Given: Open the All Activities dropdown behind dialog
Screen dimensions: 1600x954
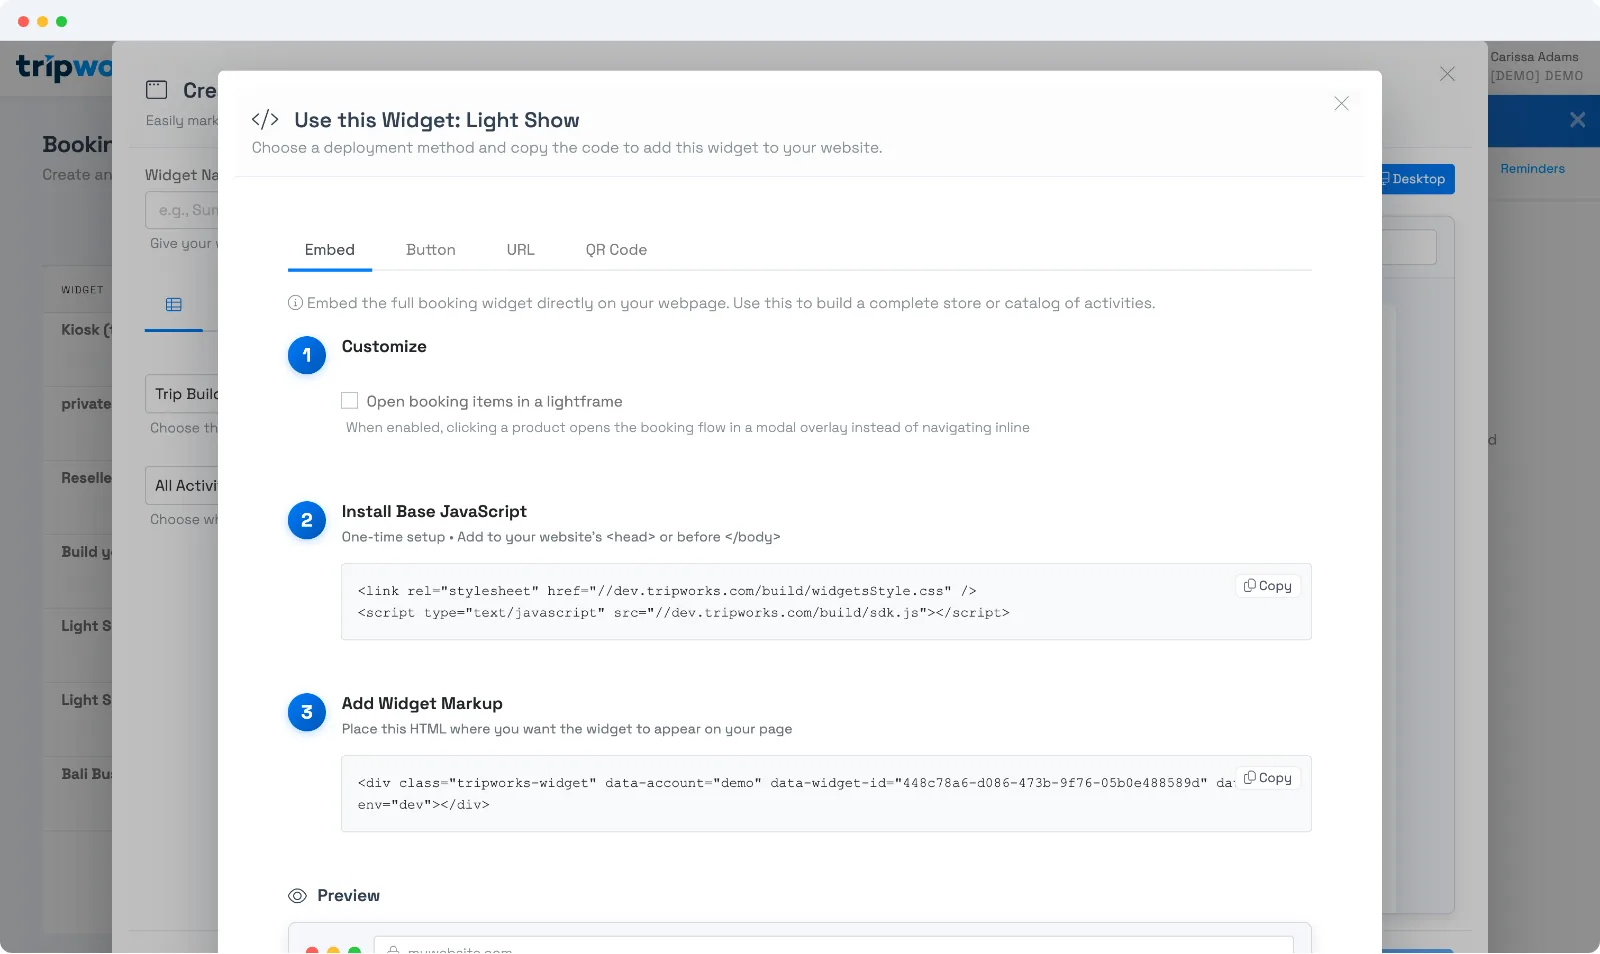Looking at the screenshot, I should coord(182,485).
